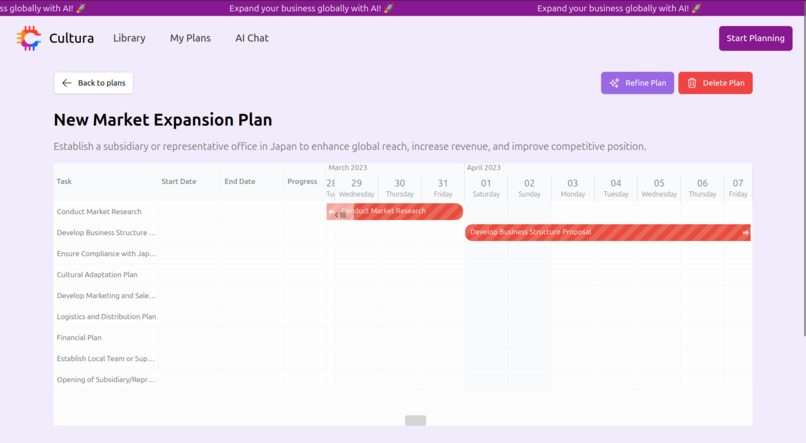Image resolution: width=806 pixels, height=443 pixels.
Task: Click the 05 Wednesday date header
Action: [659, 188]
